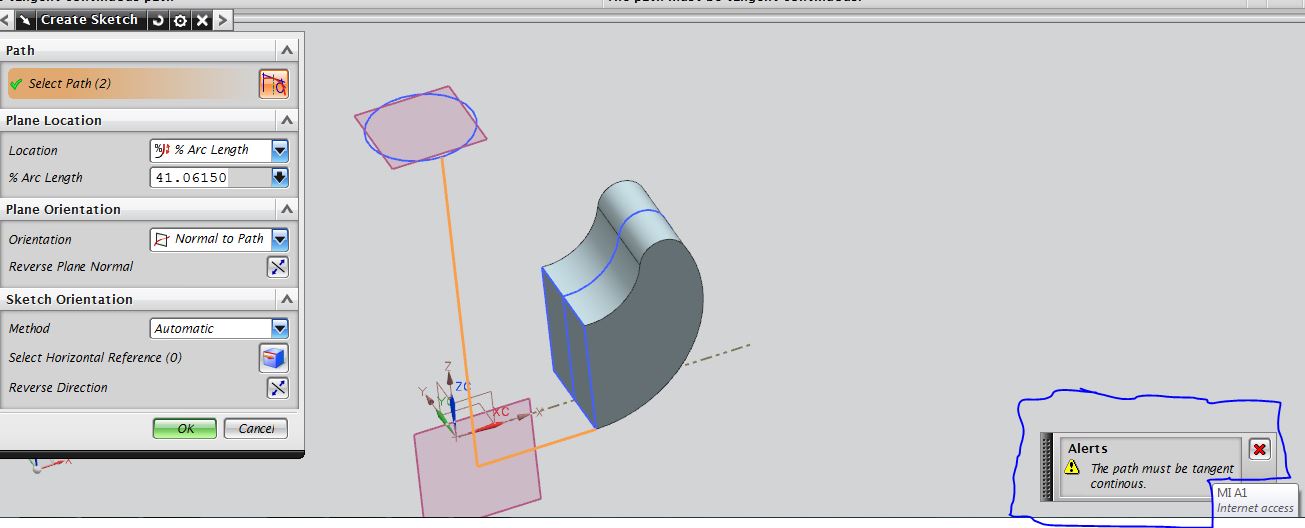Click the Reverse Direction icon

(277, 388)
